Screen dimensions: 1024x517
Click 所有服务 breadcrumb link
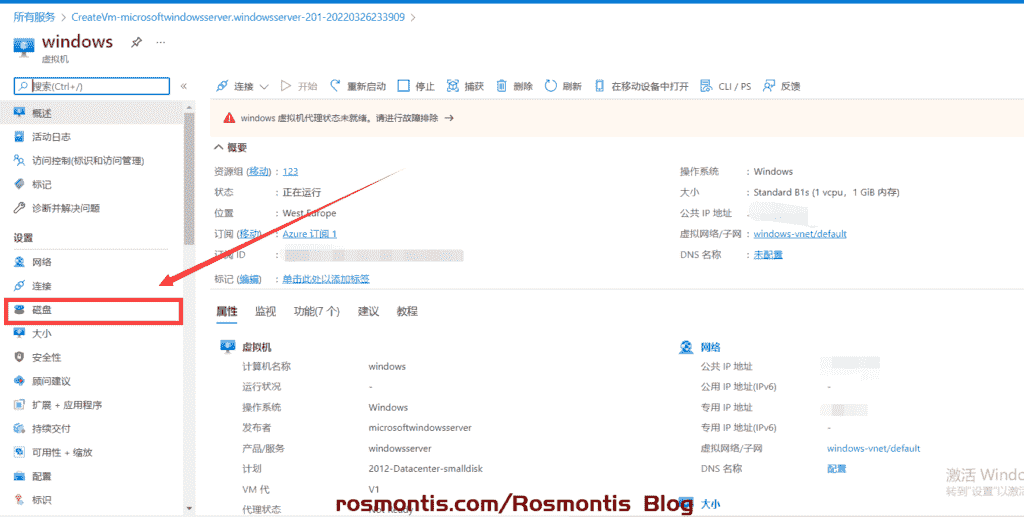pyautogui.click(x=35, y=17)
